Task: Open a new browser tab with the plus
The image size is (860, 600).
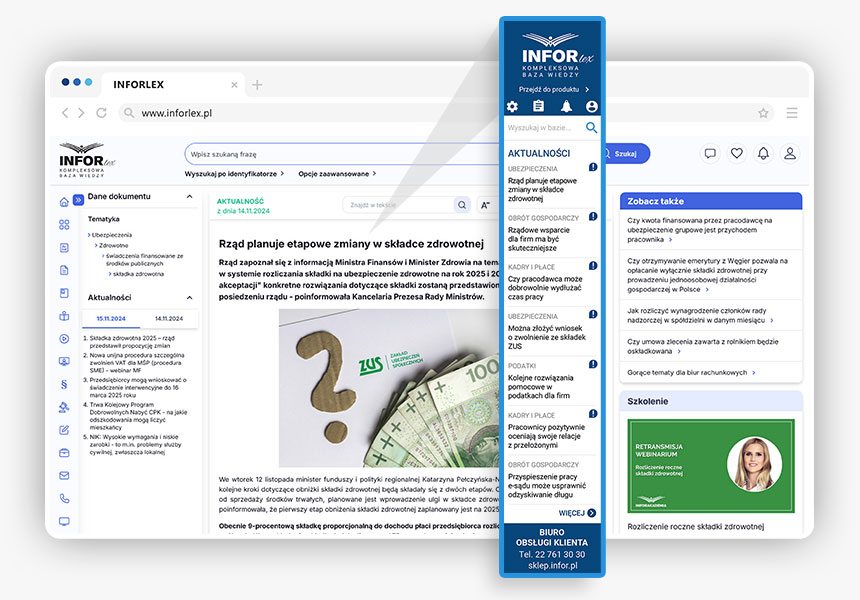Action: click(257, 85)
